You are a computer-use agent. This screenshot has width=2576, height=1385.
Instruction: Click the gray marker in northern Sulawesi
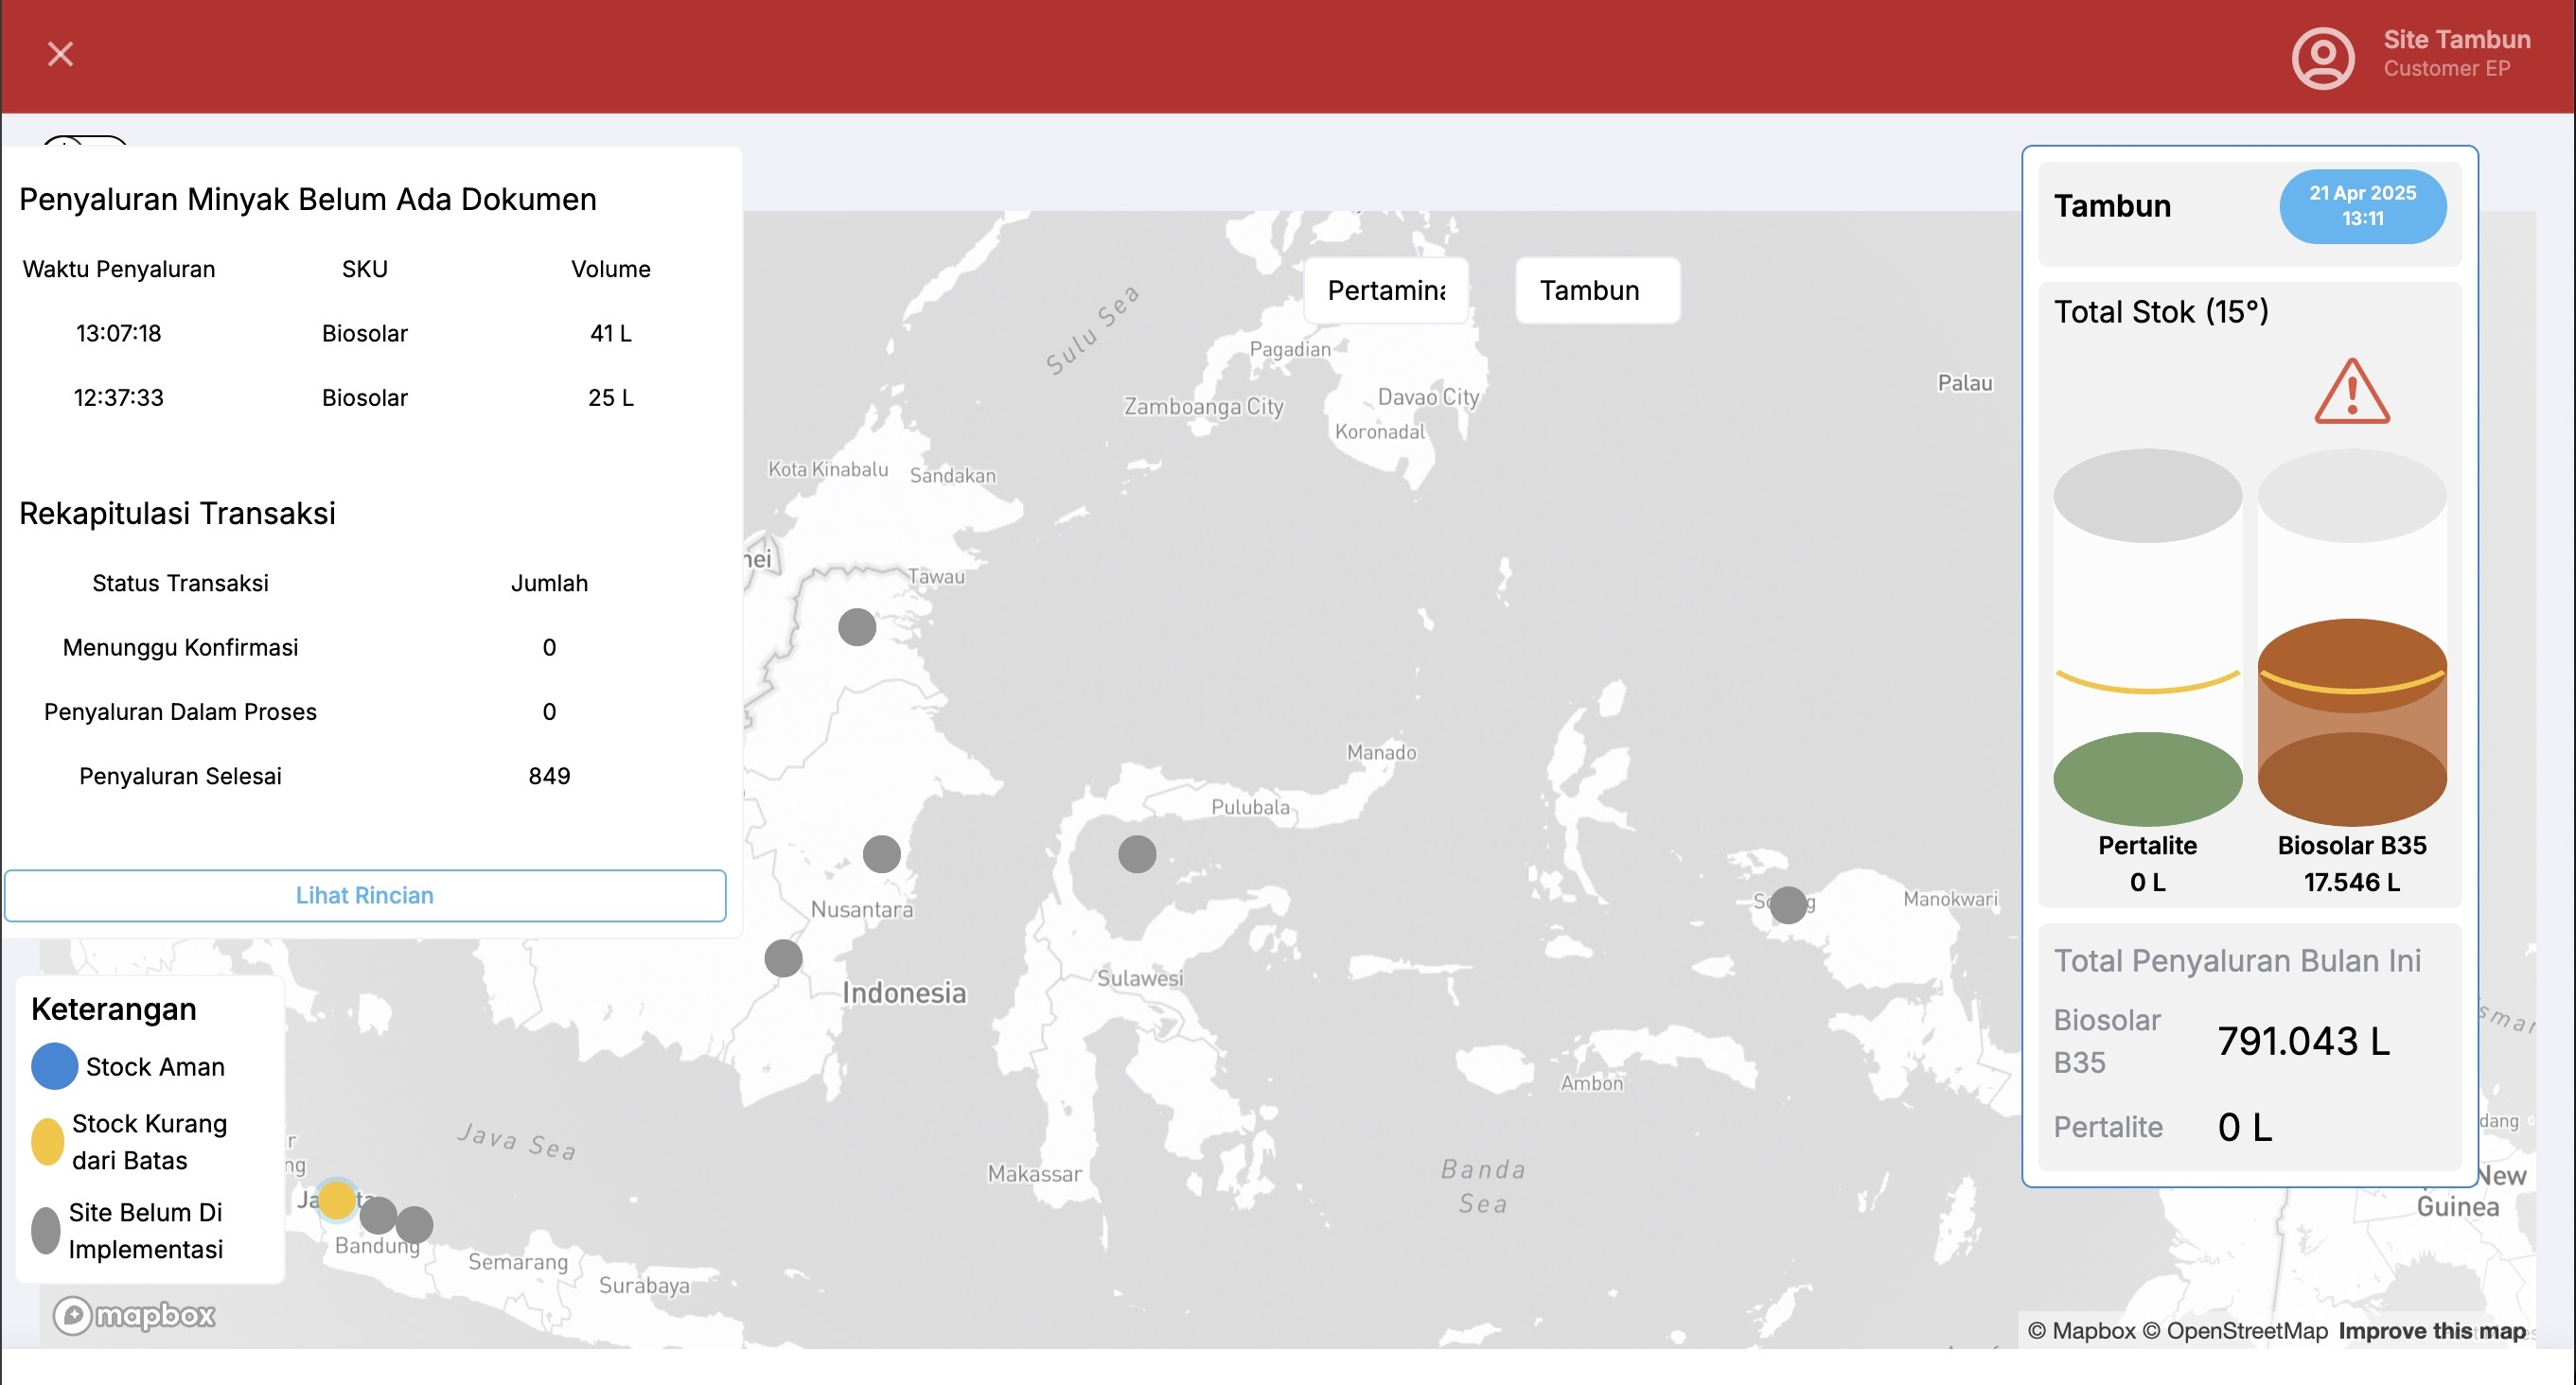[1136, 854]
